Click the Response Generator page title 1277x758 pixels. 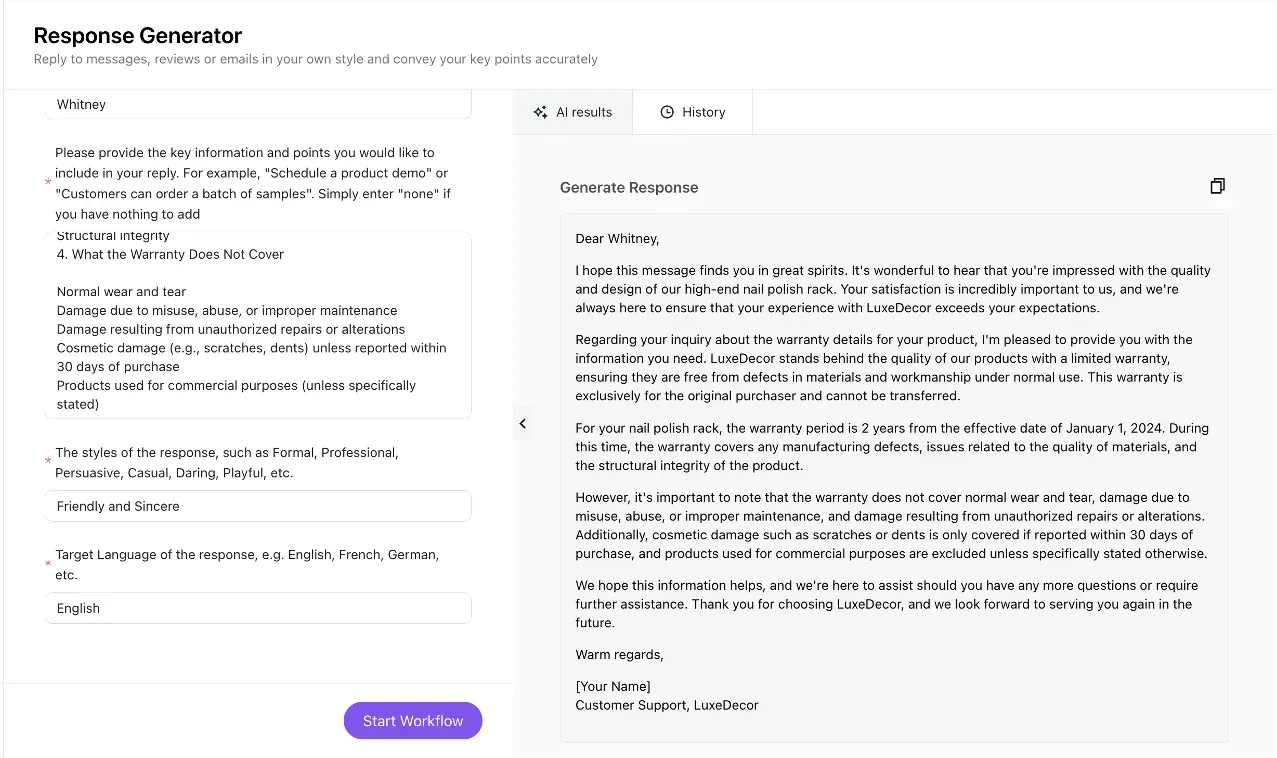click(138, 35)
